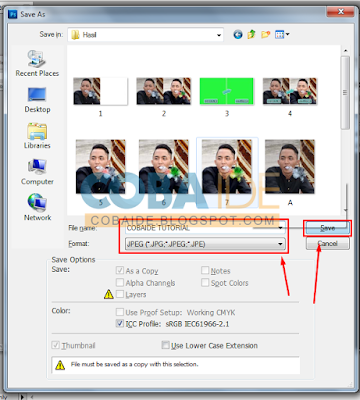Open Computer location

(37, 172)
